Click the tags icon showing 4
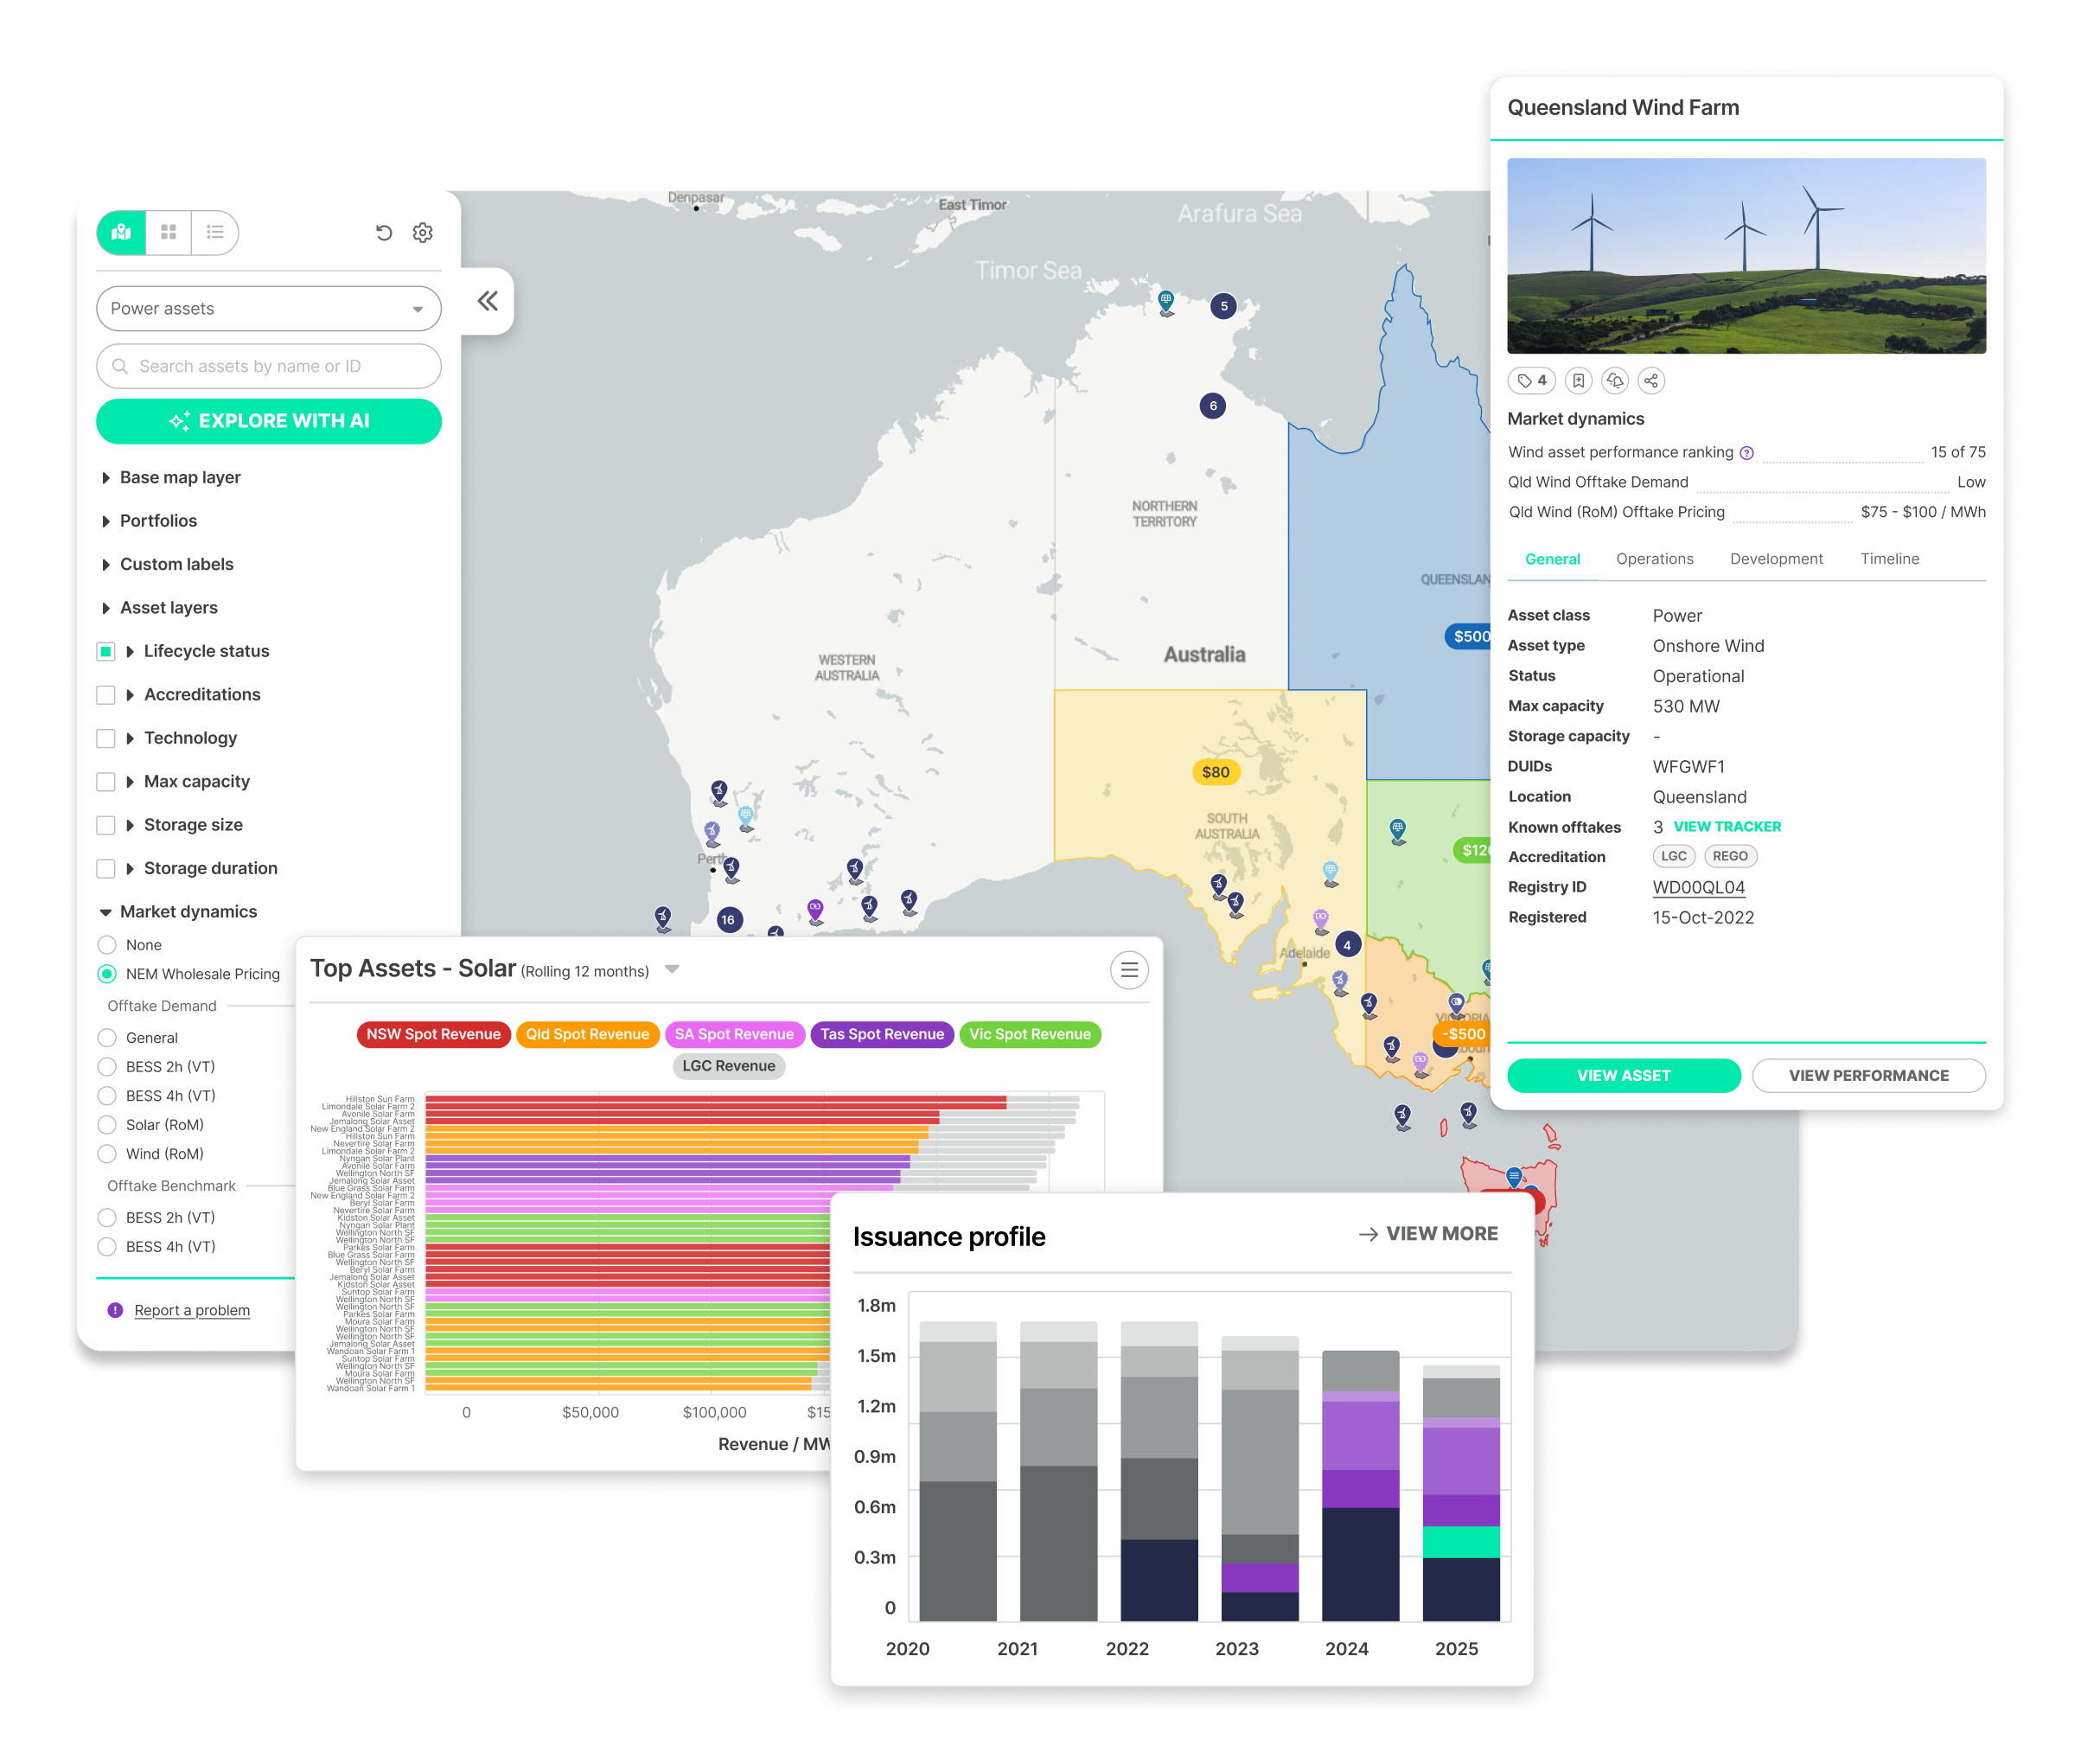The image size is (2081, 1764). (1531, 381)
